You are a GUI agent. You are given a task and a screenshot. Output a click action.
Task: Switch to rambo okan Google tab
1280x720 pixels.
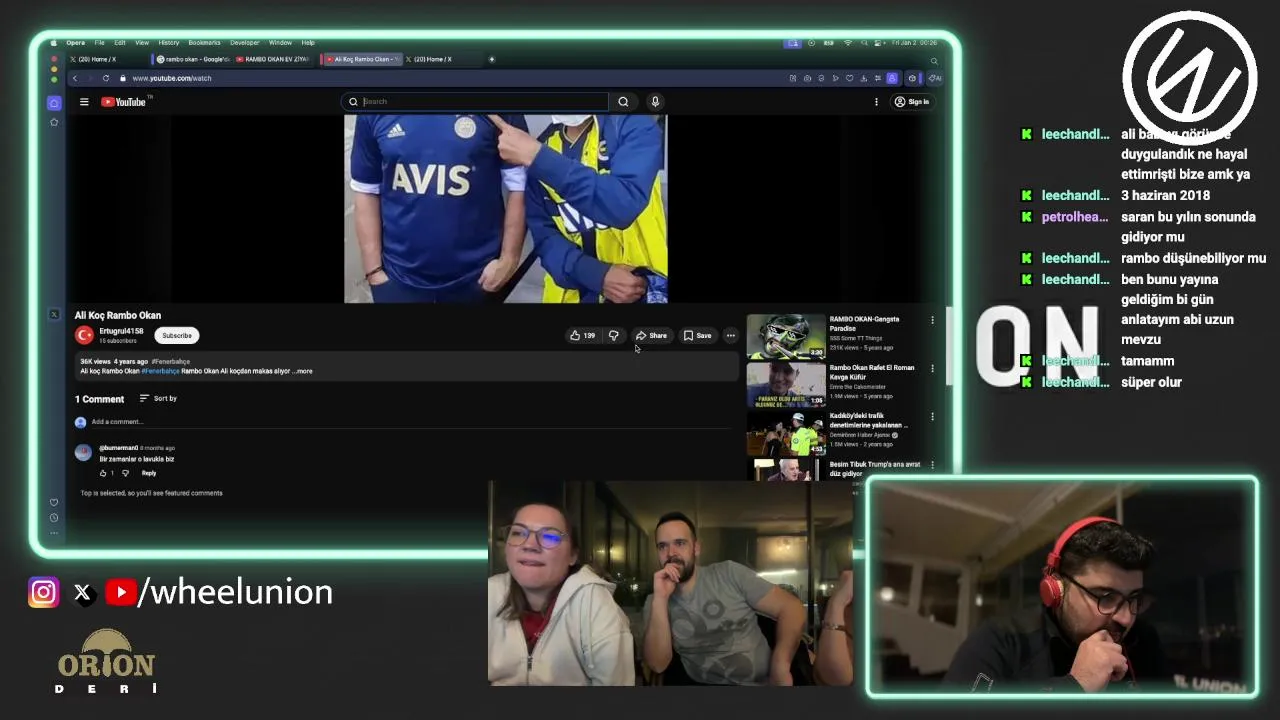coord(192,59)
